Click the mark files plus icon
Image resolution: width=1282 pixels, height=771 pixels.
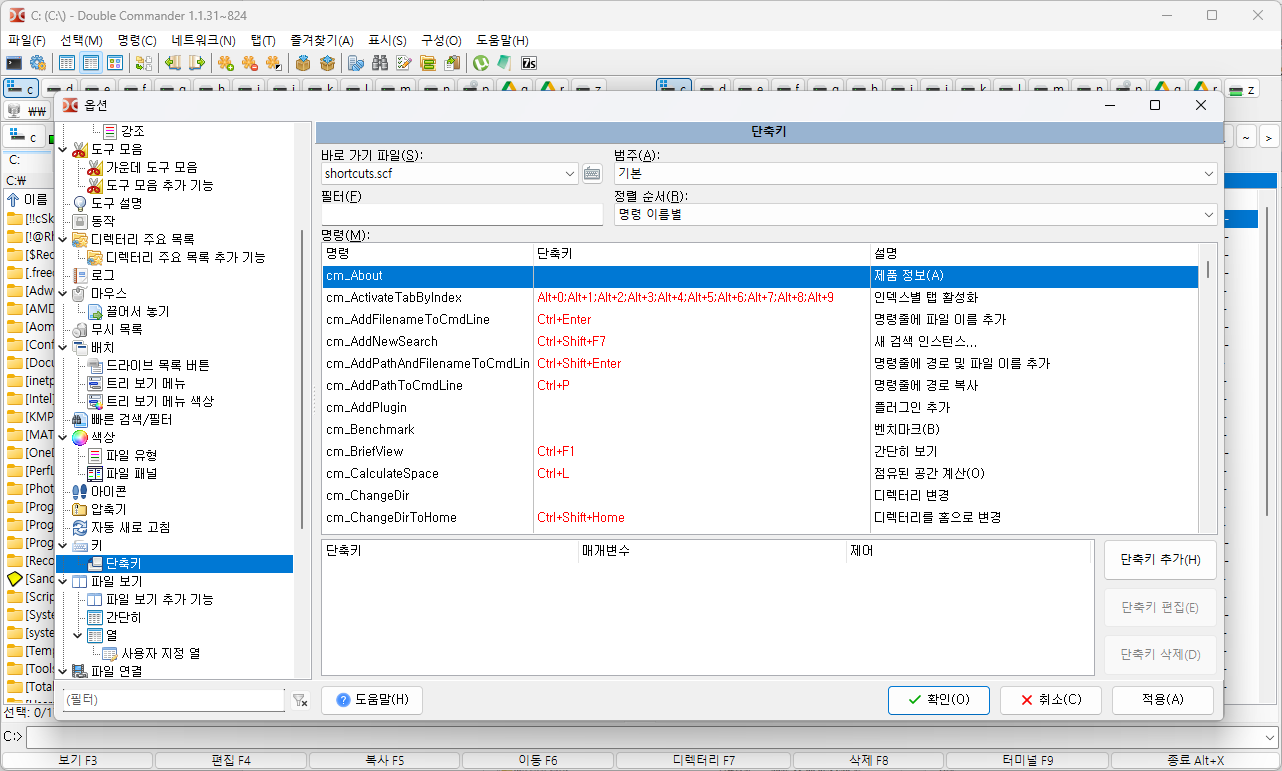point(226,63)
